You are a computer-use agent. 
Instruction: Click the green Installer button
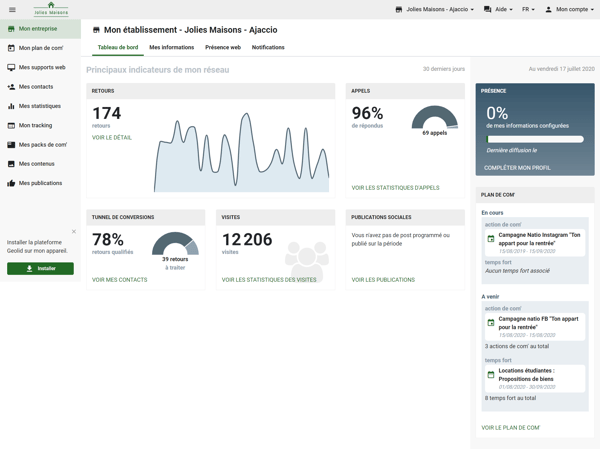[40, 268]
